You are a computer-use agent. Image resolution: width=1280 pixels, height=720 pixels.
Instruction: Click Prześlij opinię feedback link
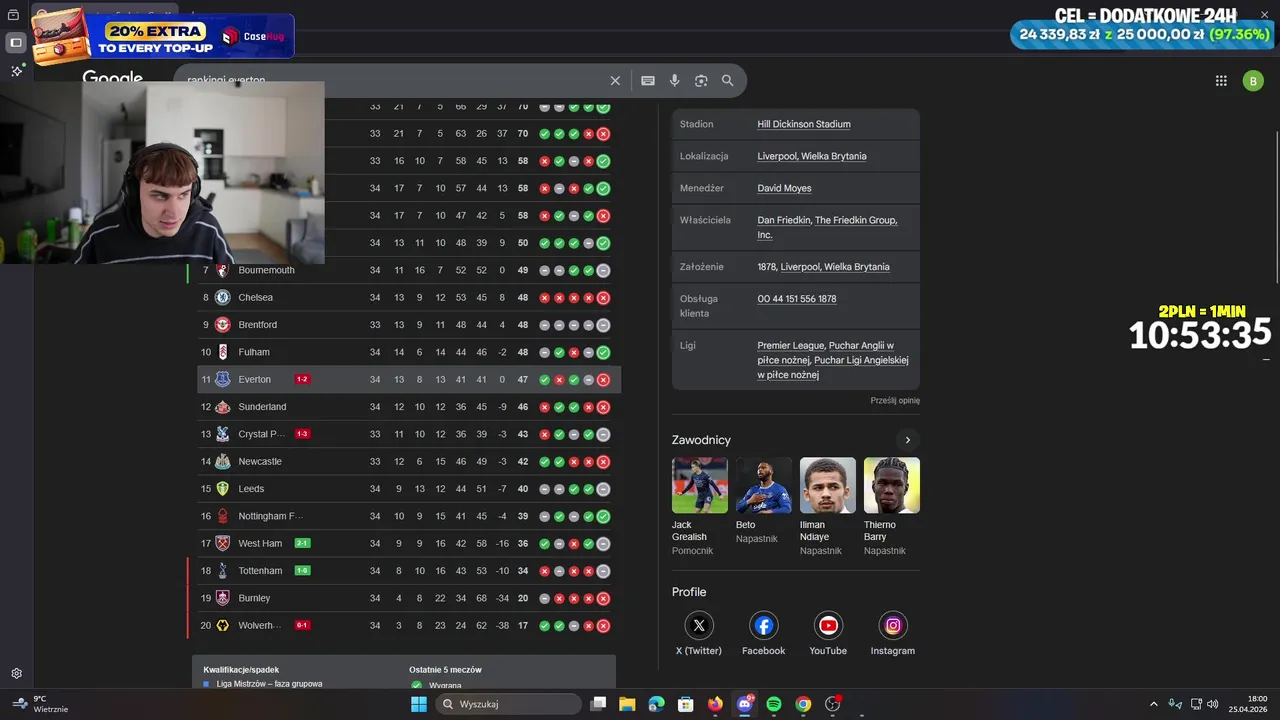pyautogui.click(x=895, y=401)
